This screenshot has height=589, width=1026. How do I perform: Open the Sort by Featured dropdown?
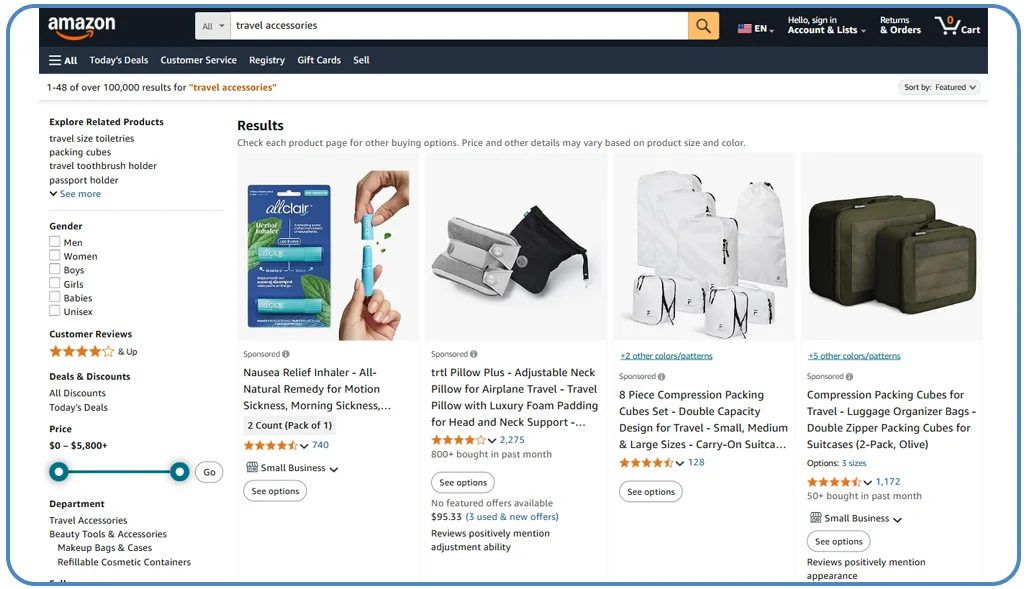click(940, 87)
